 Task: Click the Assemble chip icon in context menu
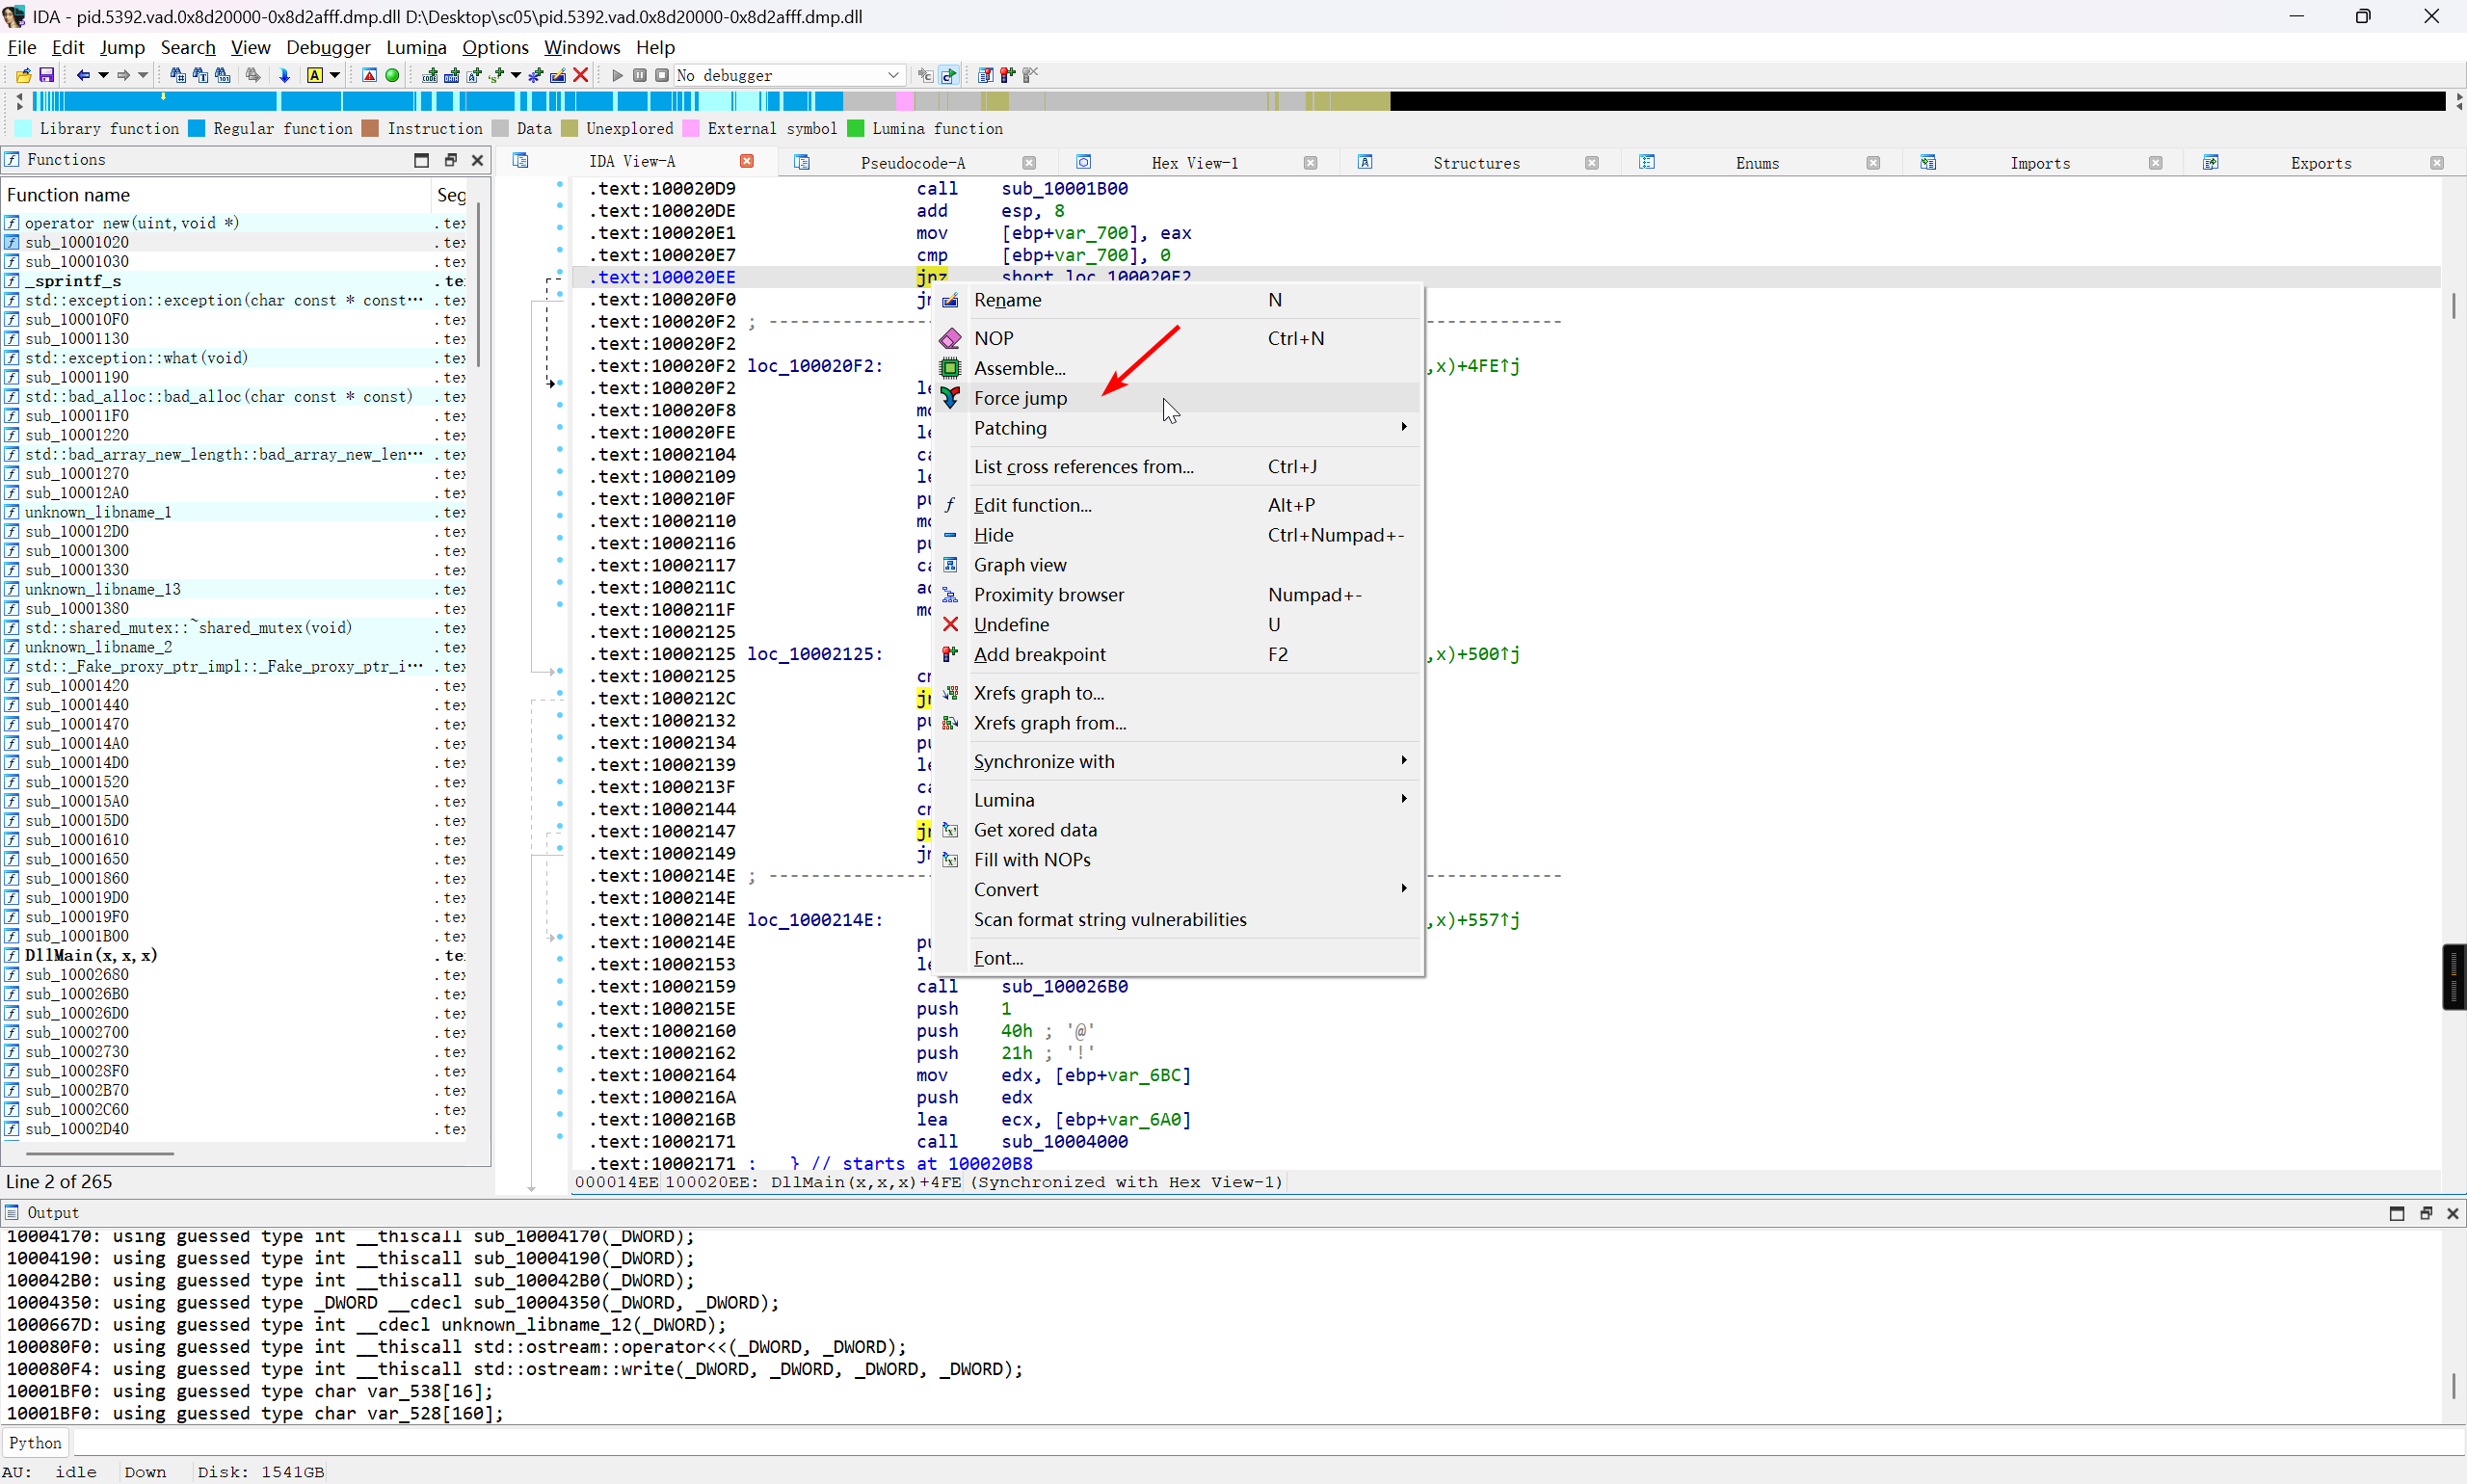click(x=950, y=369)
